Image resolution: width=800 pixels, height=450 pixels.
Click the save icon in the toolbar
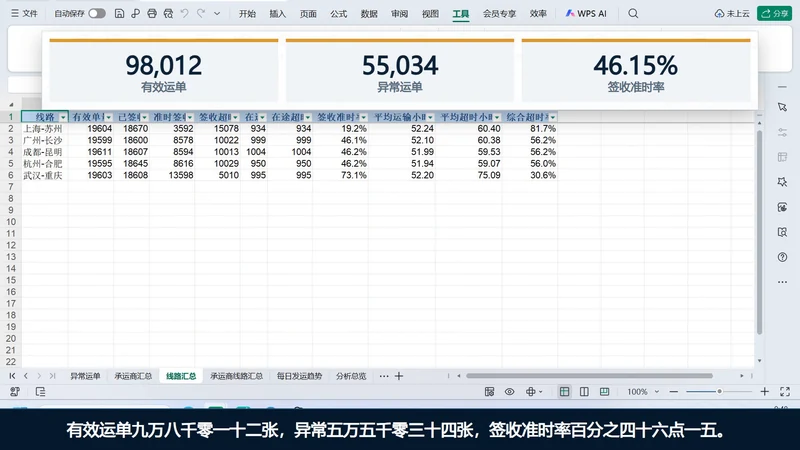pos(119,14)
